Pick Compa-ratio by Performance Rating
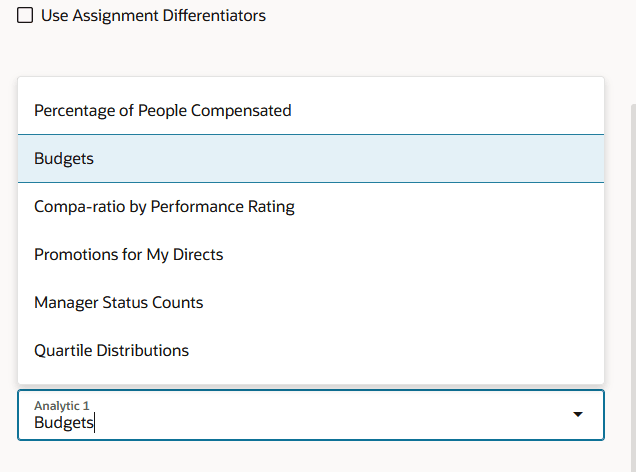 click(164, 206)
